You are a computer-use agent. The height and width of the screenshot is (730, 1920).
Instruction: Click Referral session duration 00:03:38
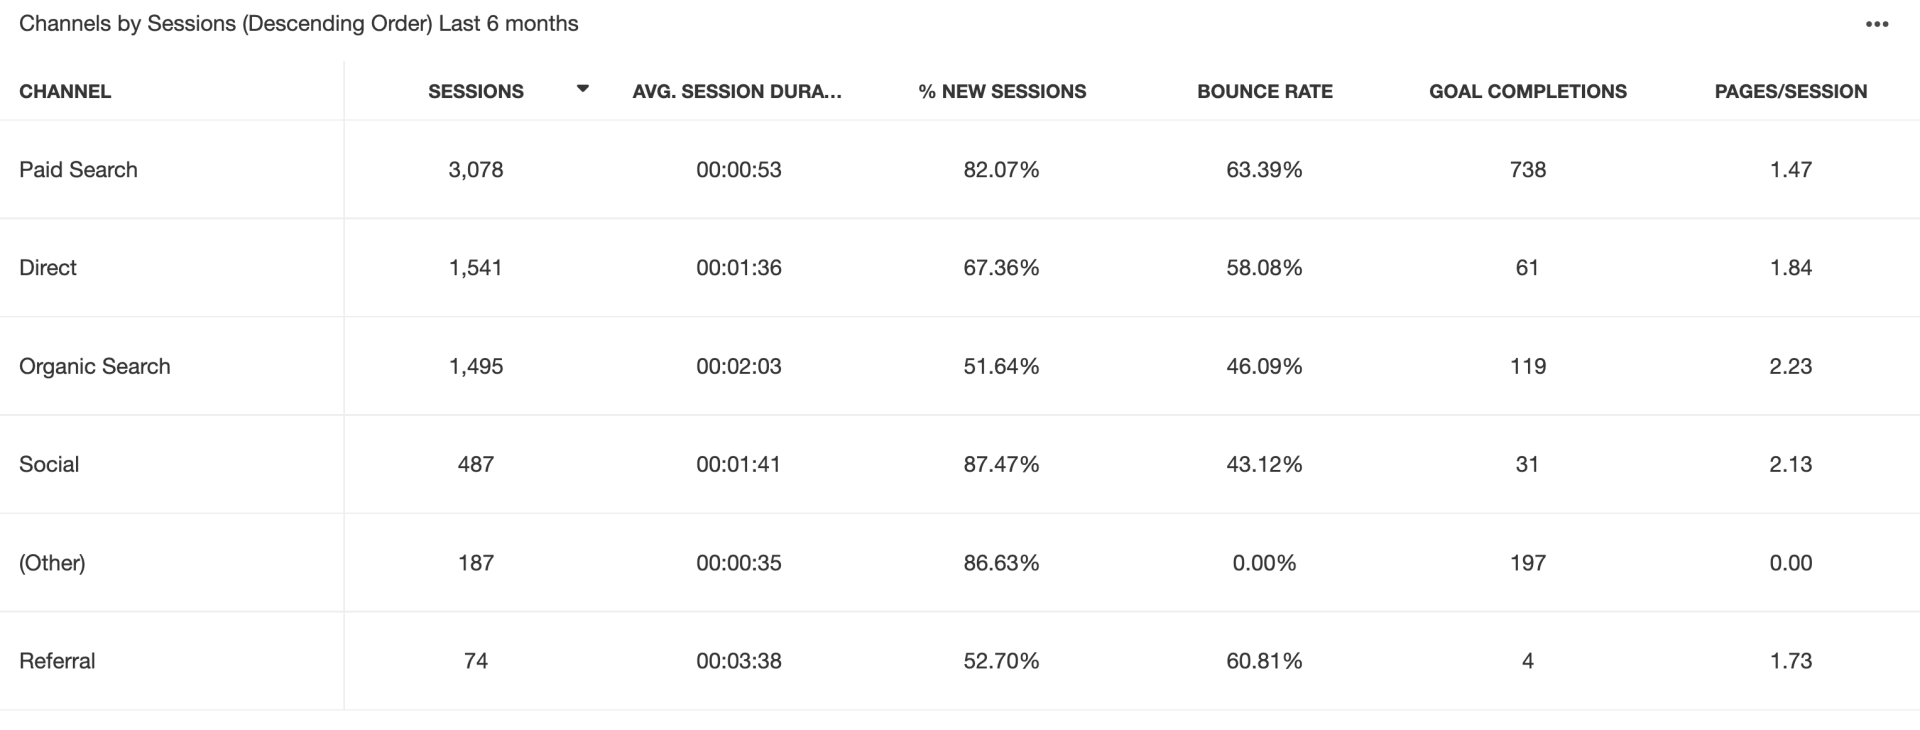739,661
